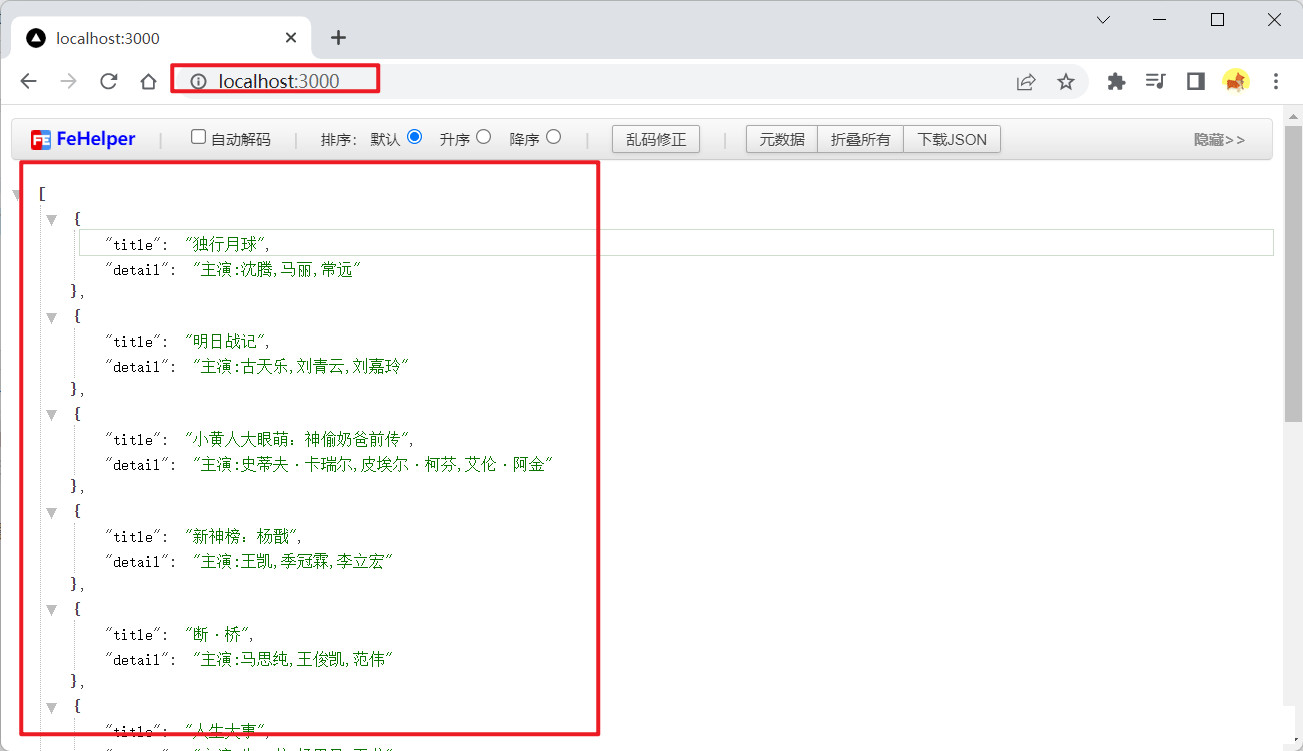Screen dimensions: 1303x751
Task: Collapse the 独行月球 JSON object
Action: (x=52, y=219)
